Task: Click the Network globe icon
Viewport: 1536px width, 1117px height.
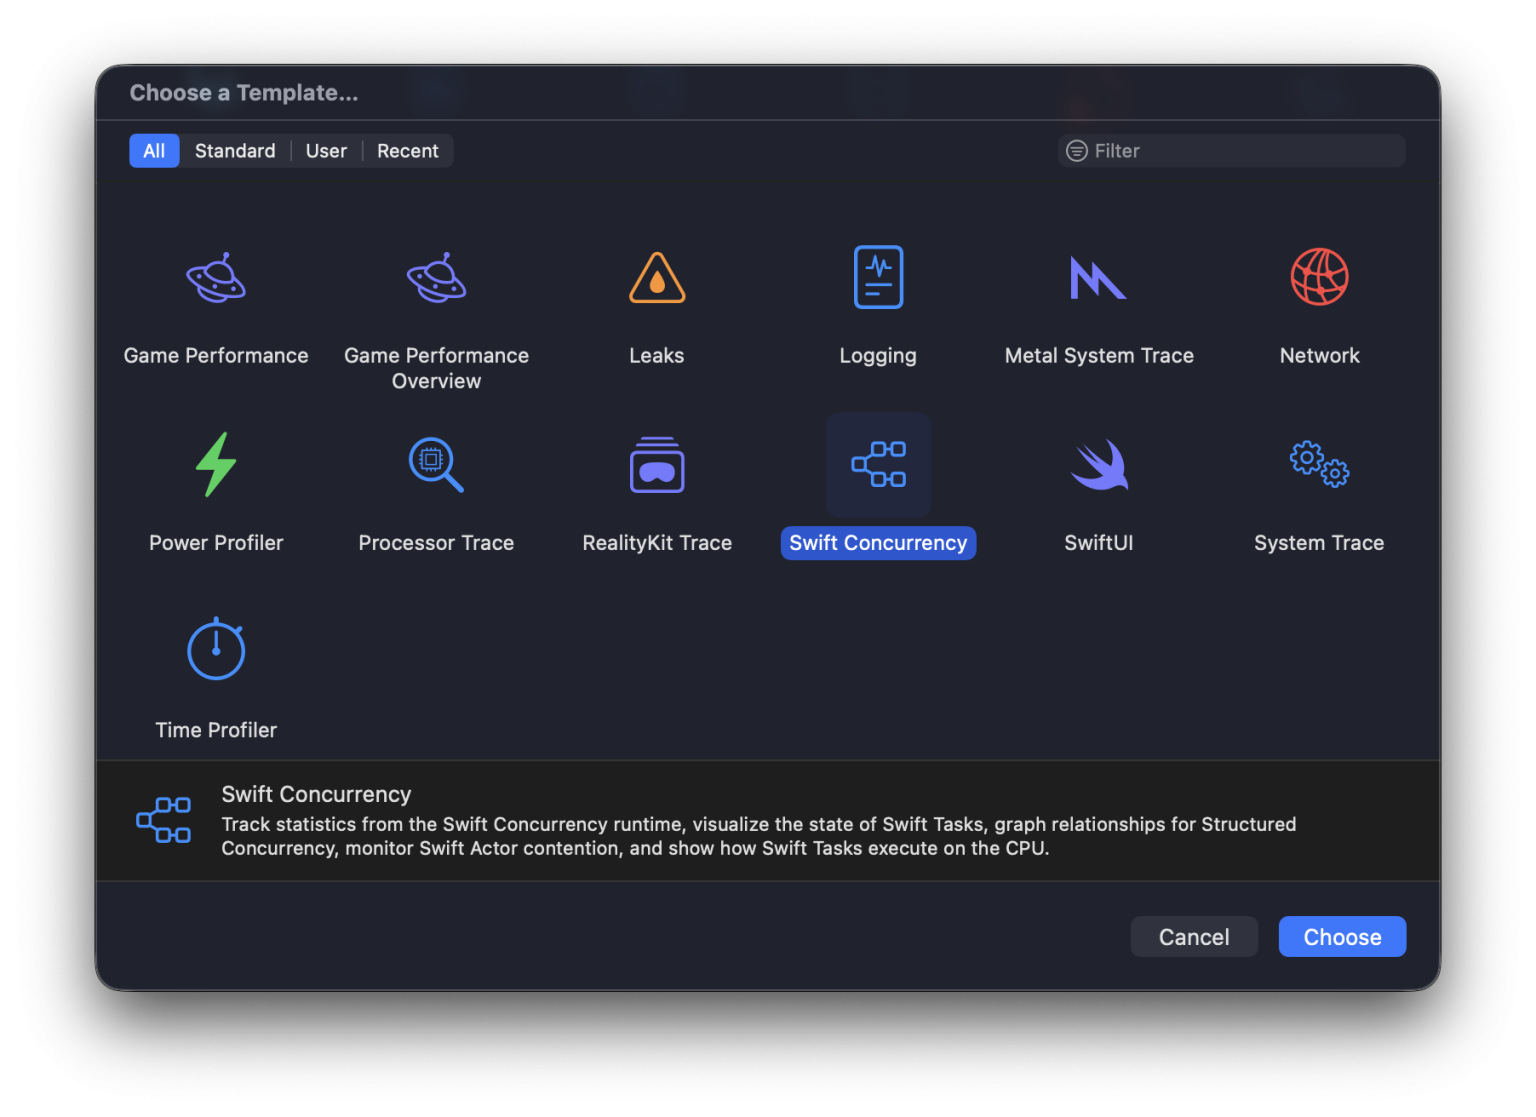Action: pyautogui.click(x=1319, y=277)
